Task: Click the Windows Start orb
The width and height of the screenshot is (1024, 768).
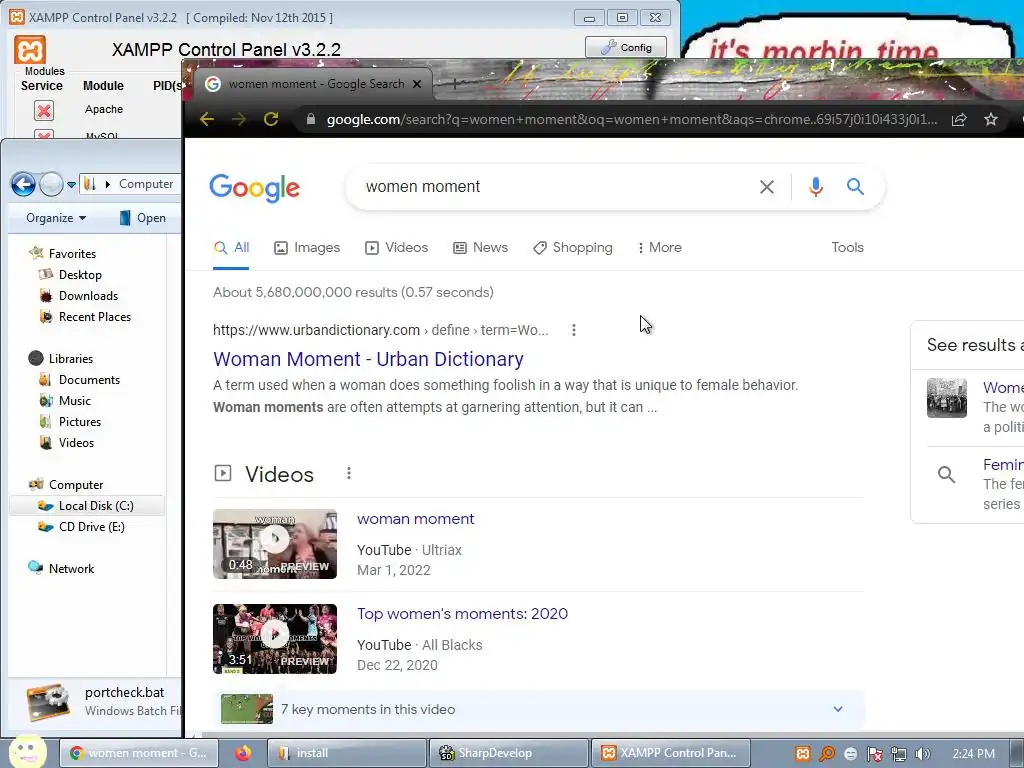Action: (x=27, y=752)
